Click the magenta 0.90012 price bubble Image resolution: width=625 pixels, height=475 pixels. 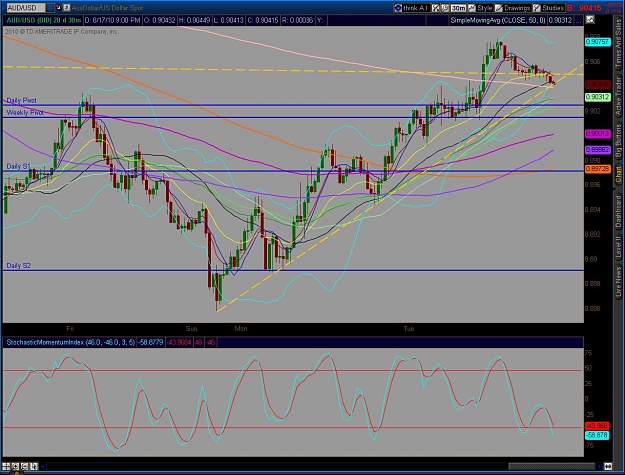[x=597, y=133]
